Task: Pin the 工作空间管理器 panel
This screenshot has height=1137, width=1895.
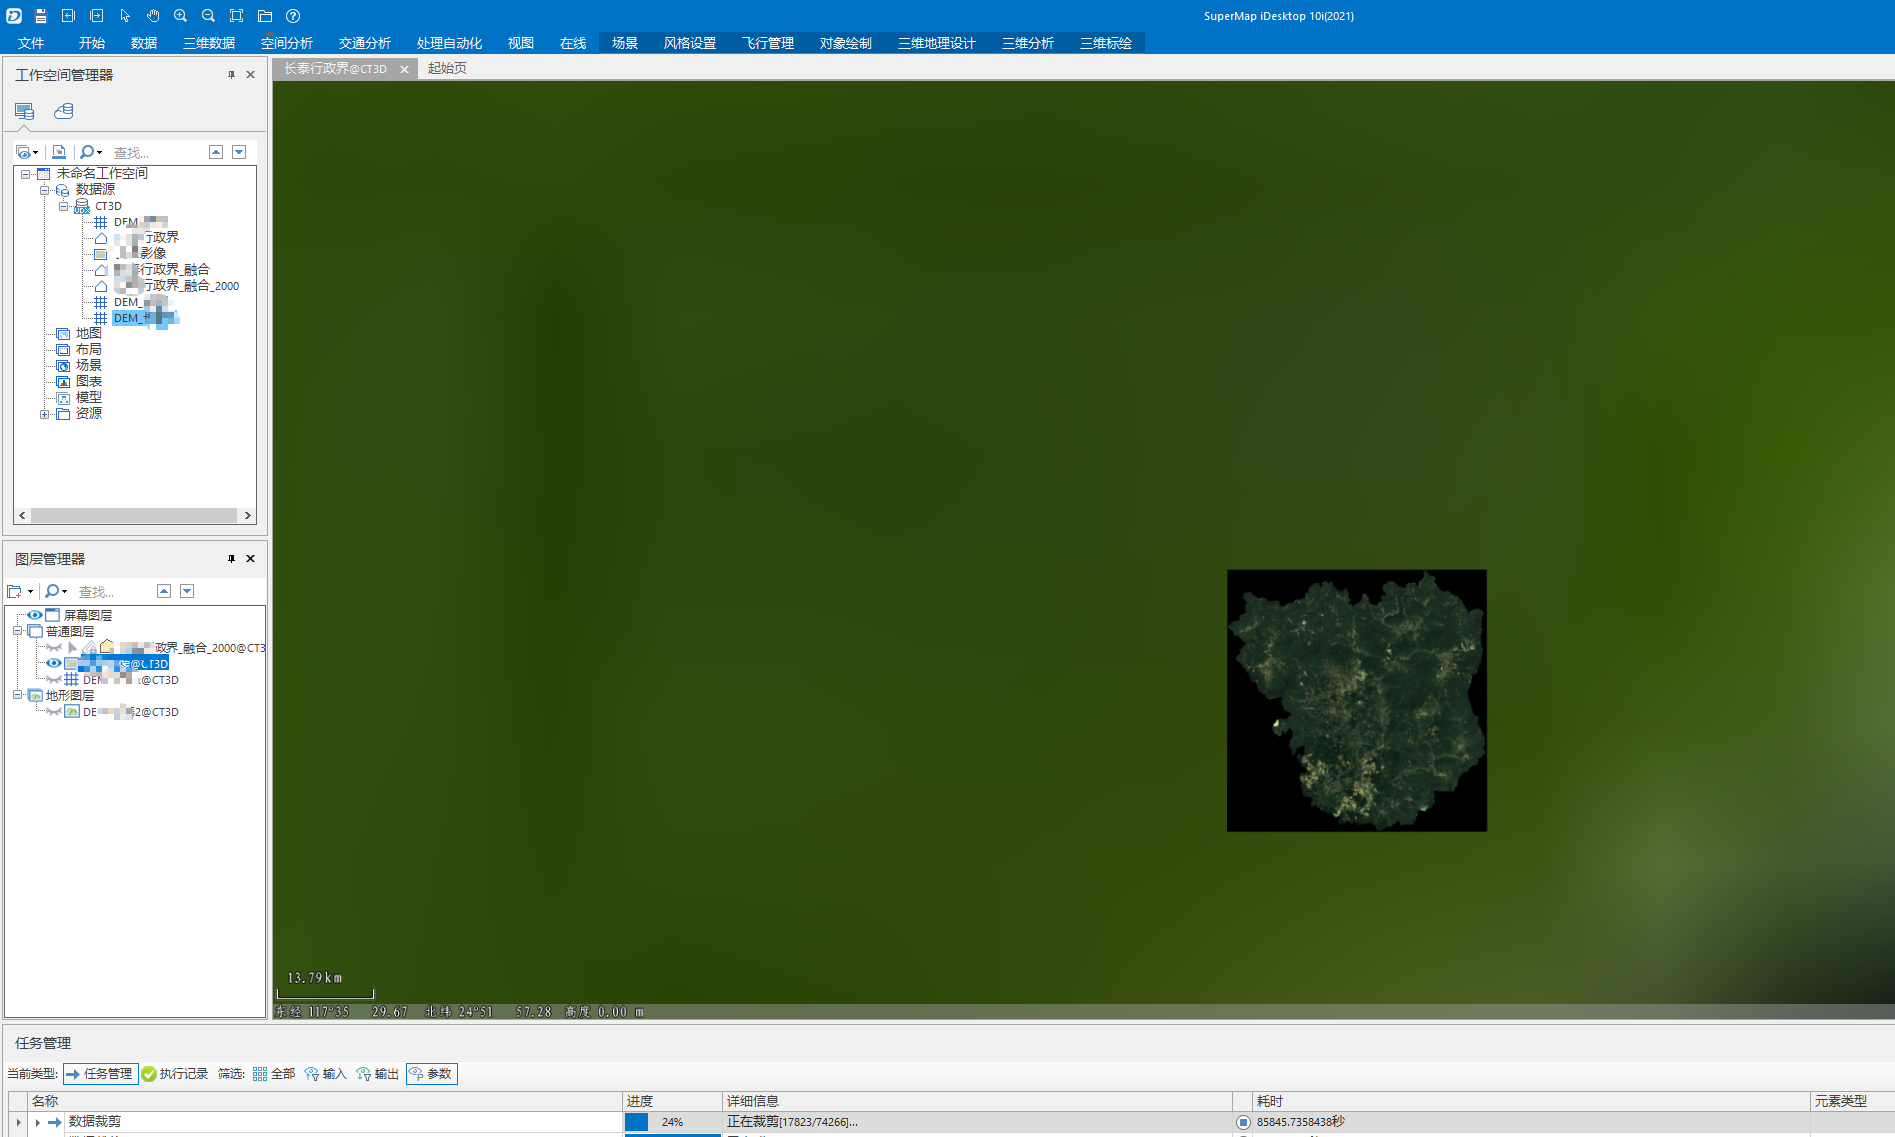Action: pos(231,75)
